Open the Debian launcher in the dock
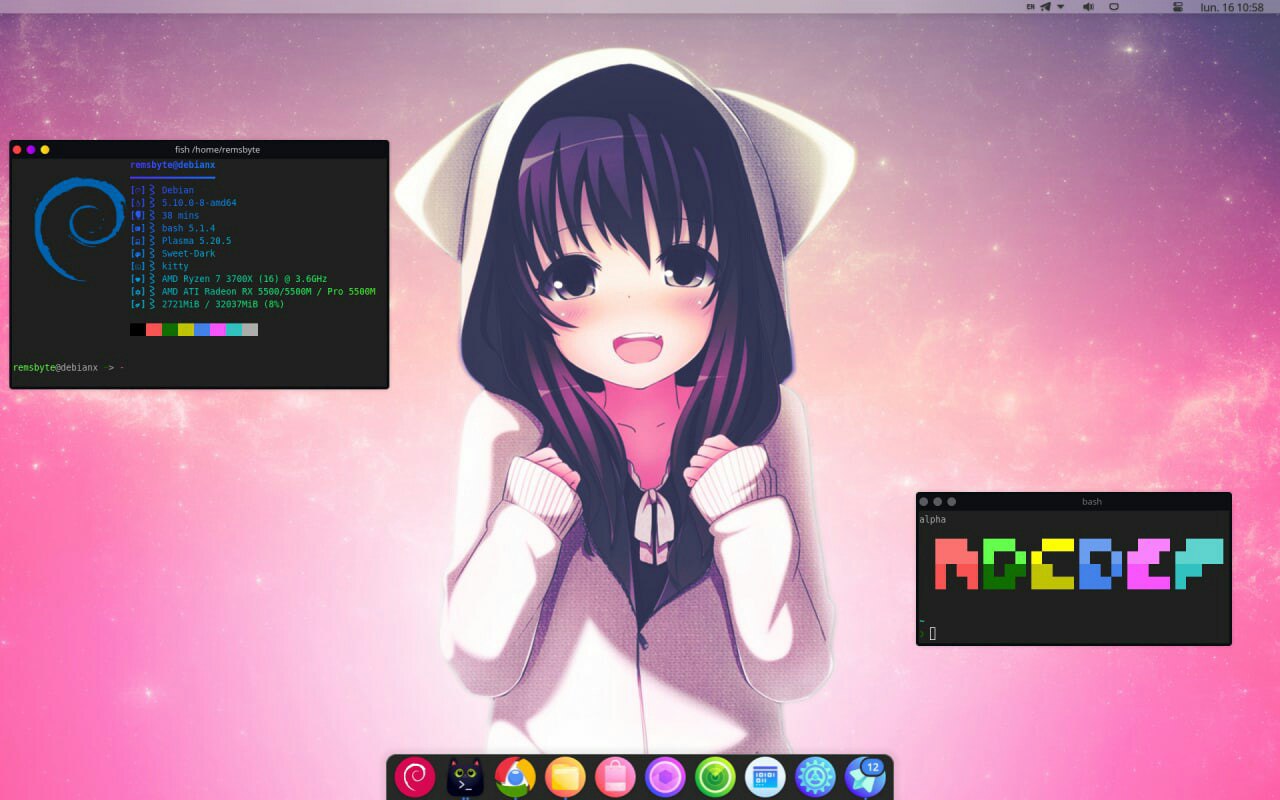The image size is (1280, 800). (414, 777)
